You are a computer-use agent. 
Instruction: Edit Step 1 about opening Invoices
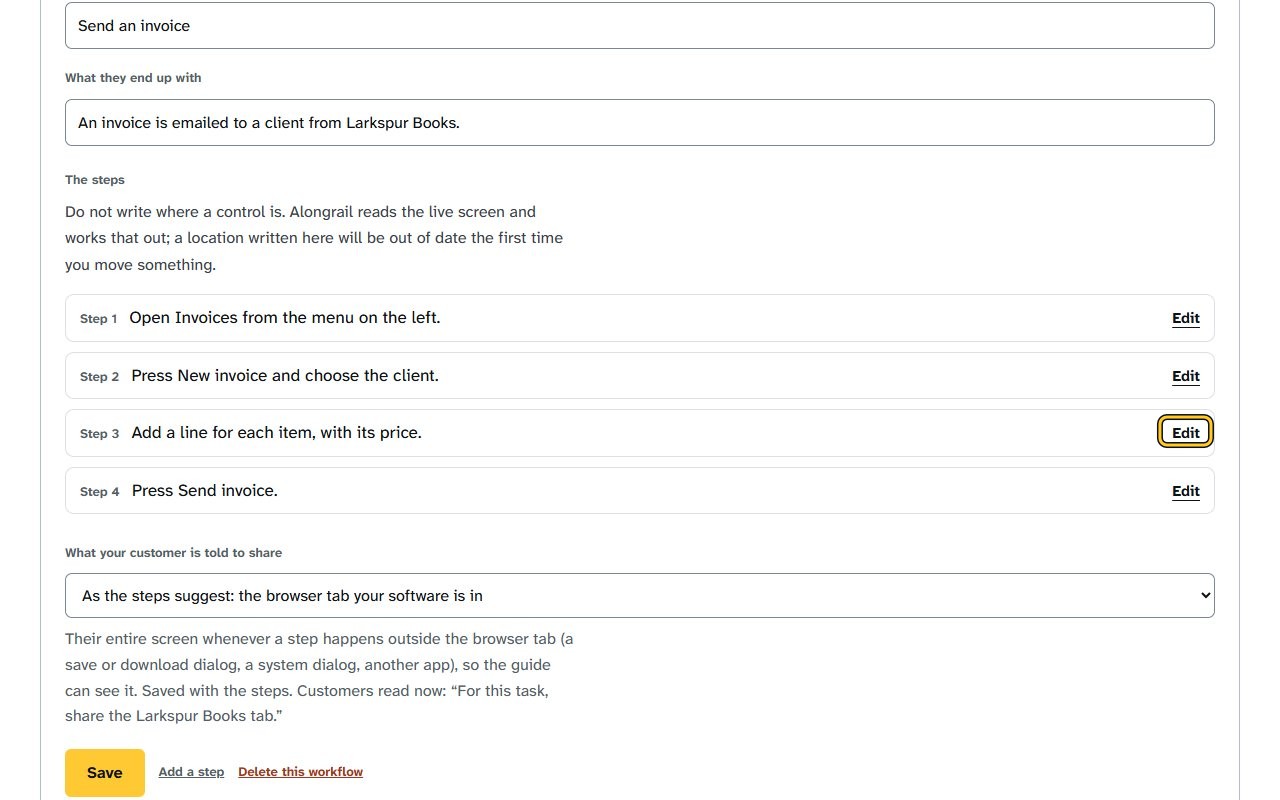click(x=1185, y=318)
